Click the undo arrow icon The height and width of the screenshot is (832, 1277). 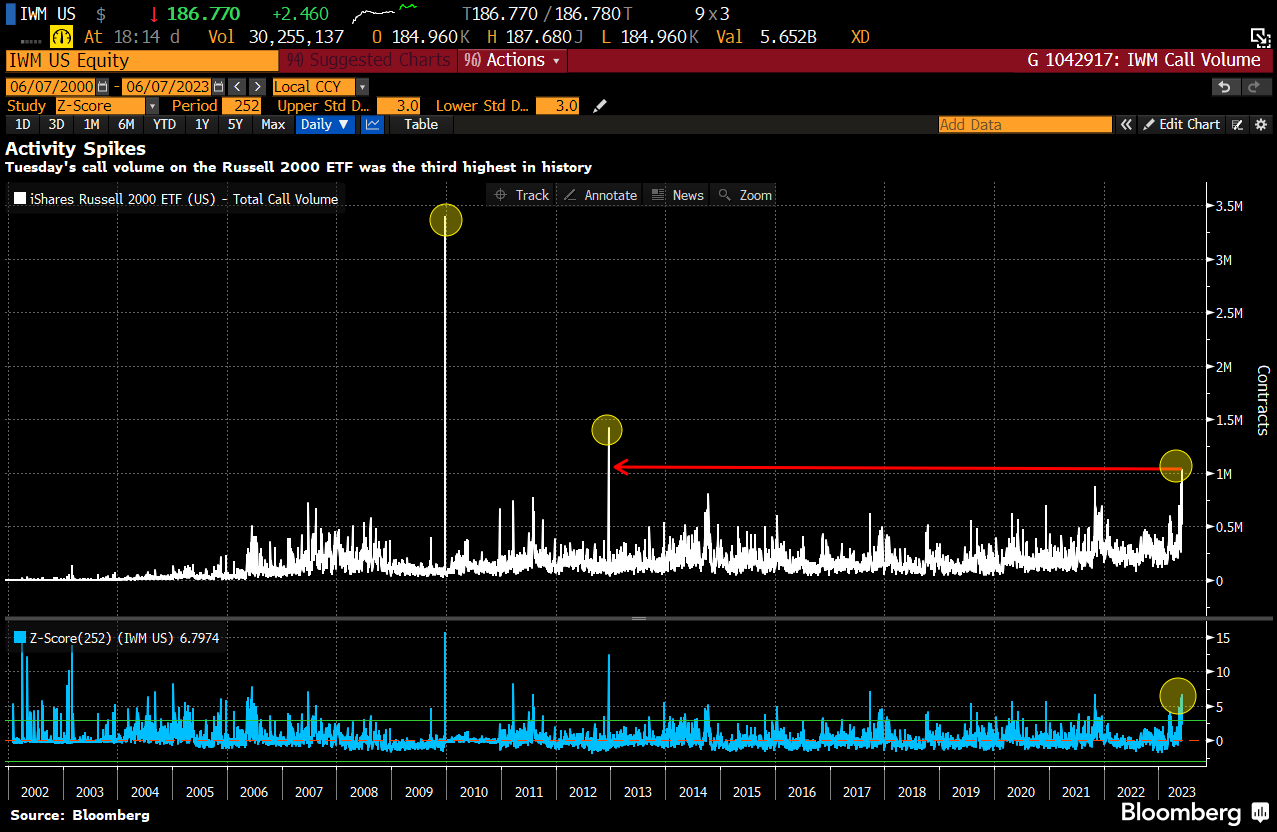click(x=1225, y=87)
